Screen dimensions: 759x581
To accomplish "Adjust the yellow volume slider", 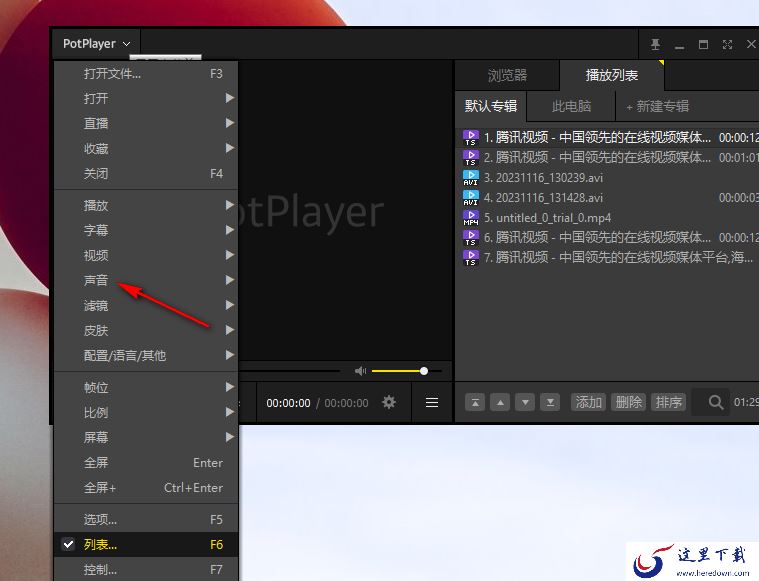I will pos(407,371).
